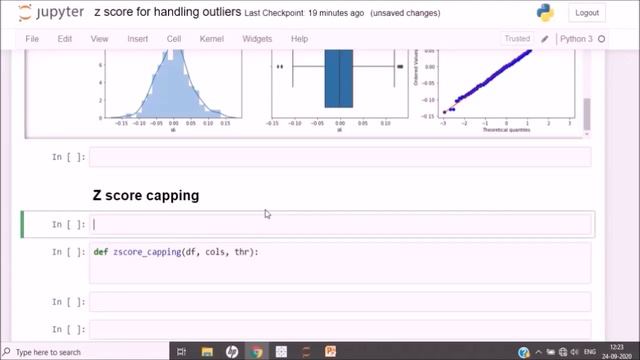Click the last empty cell at the bottom
Viewport: 640px width, 360px height.
point(340,329)
